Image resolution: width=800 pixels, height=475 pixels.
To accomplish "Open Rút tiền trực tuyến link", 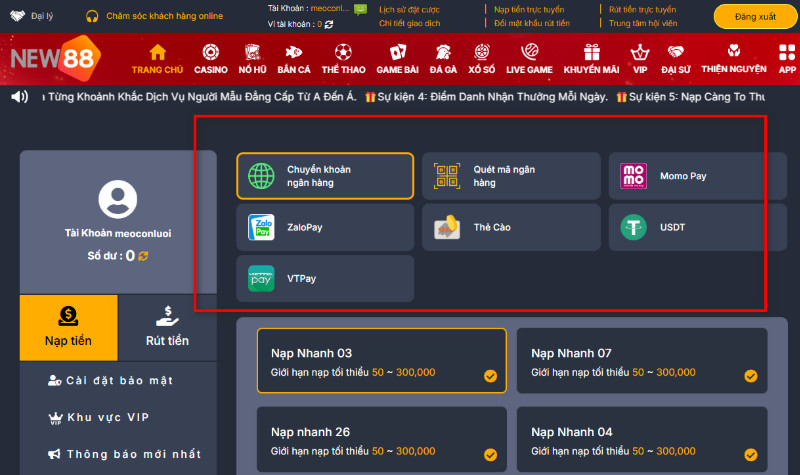I will click(x=642, y=10).
